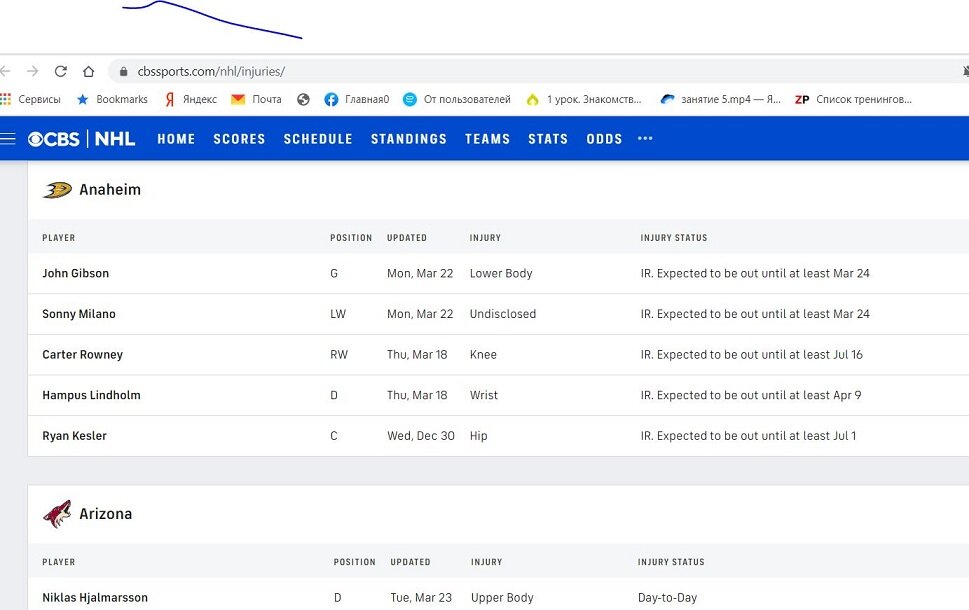
Task: Click the Arizona Coyotes team logo
Action: tap(57, 514)
